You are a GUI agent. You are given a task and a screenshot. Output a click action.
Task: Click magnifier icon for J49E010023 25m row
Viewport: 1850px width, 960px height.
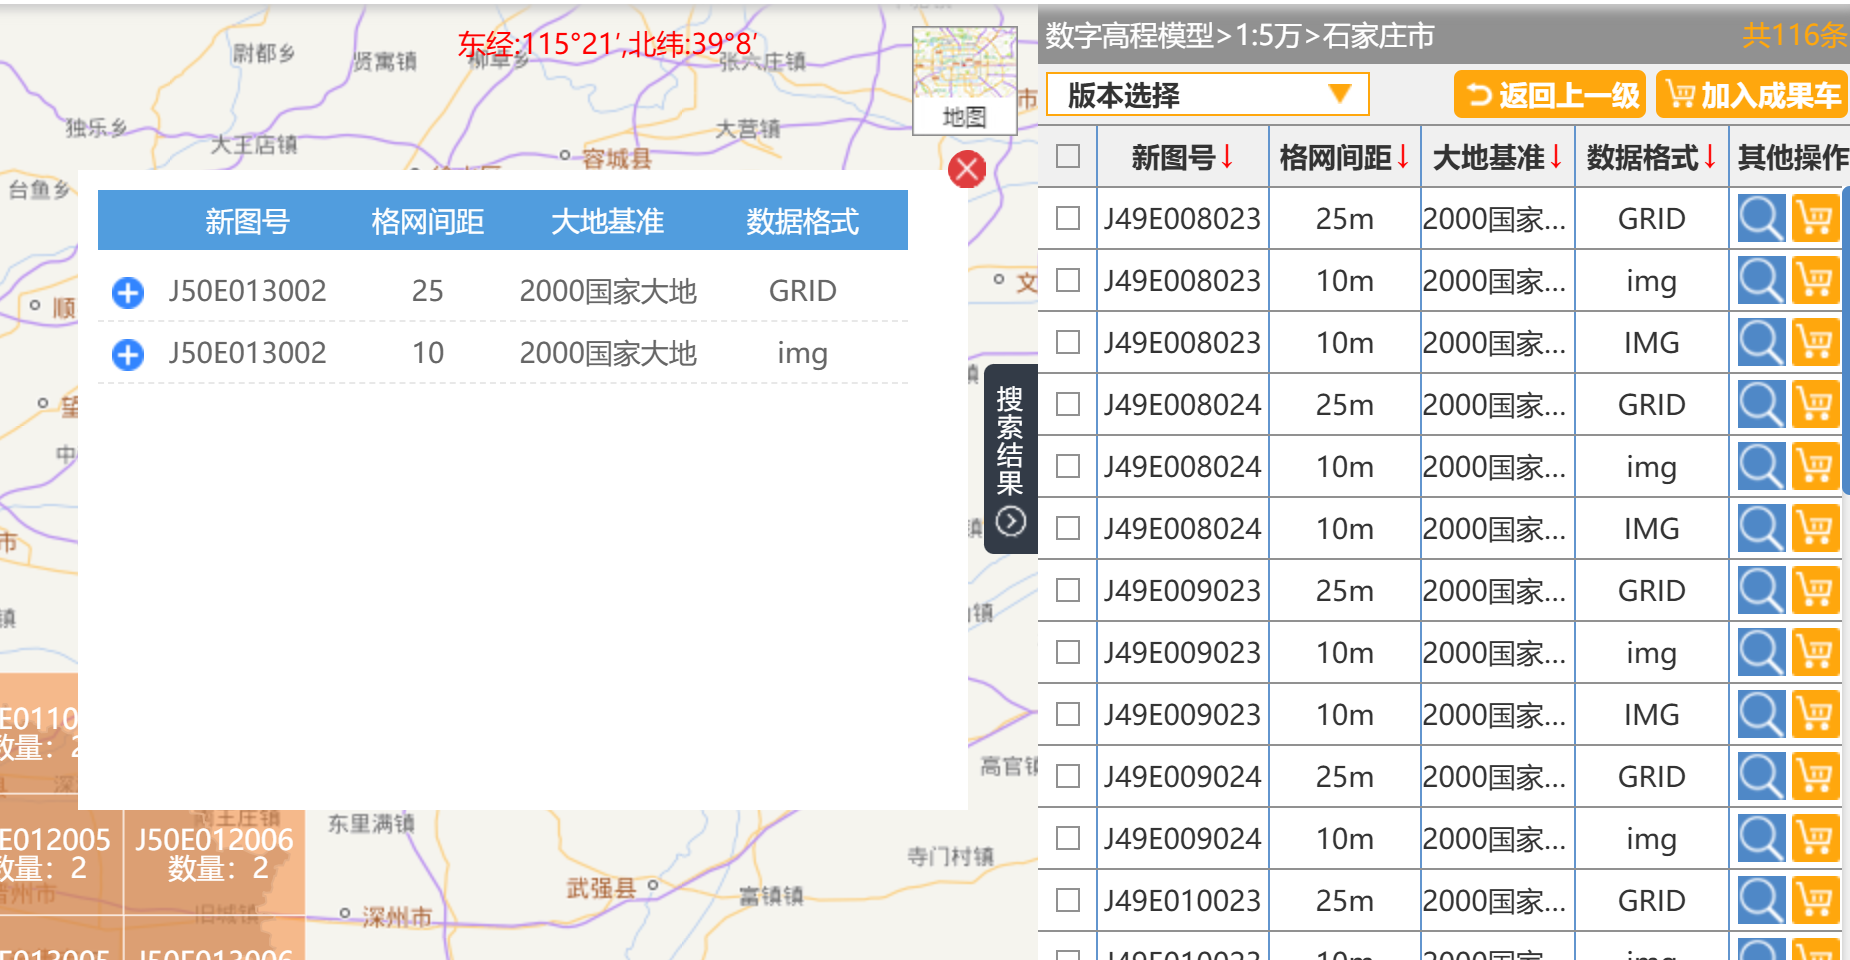pos(1760,900)
